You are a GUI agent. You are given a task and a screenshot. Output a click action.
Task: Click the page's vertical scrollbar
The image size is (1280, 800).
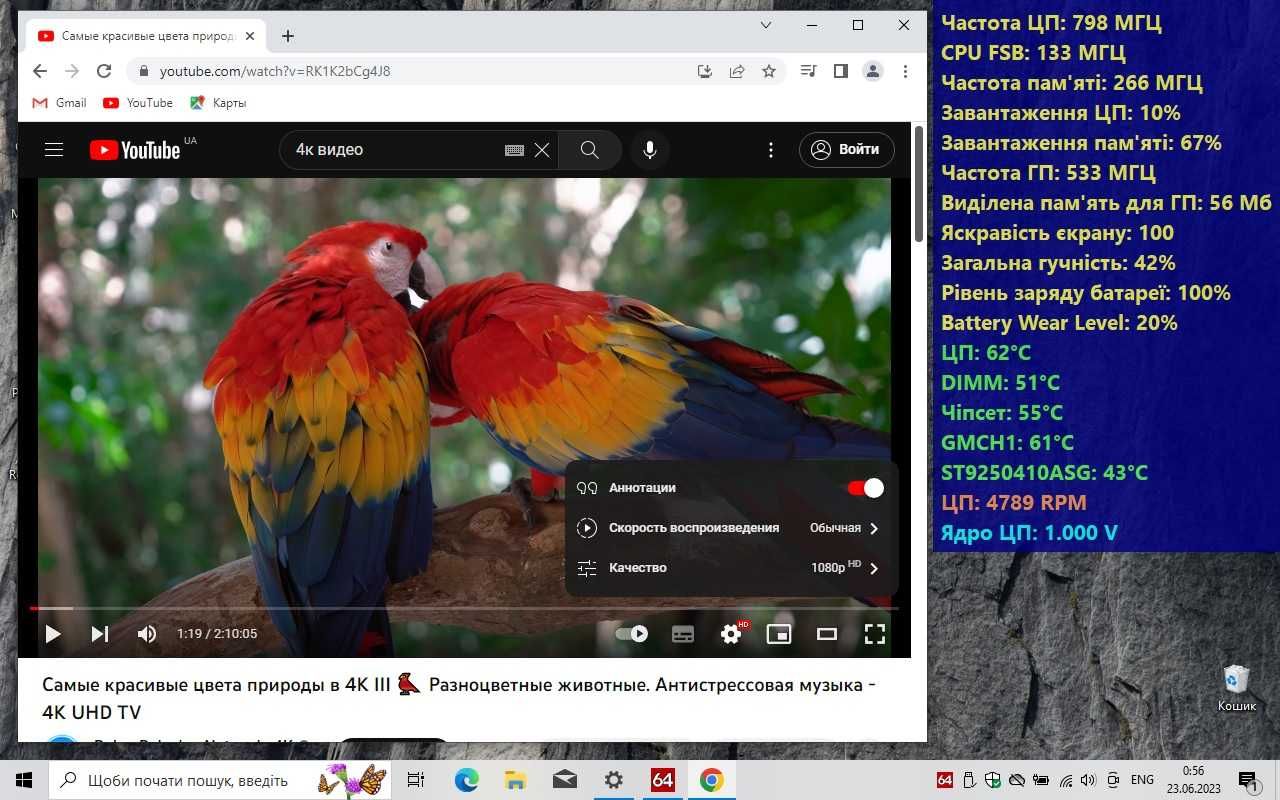(x=919, y=183)
